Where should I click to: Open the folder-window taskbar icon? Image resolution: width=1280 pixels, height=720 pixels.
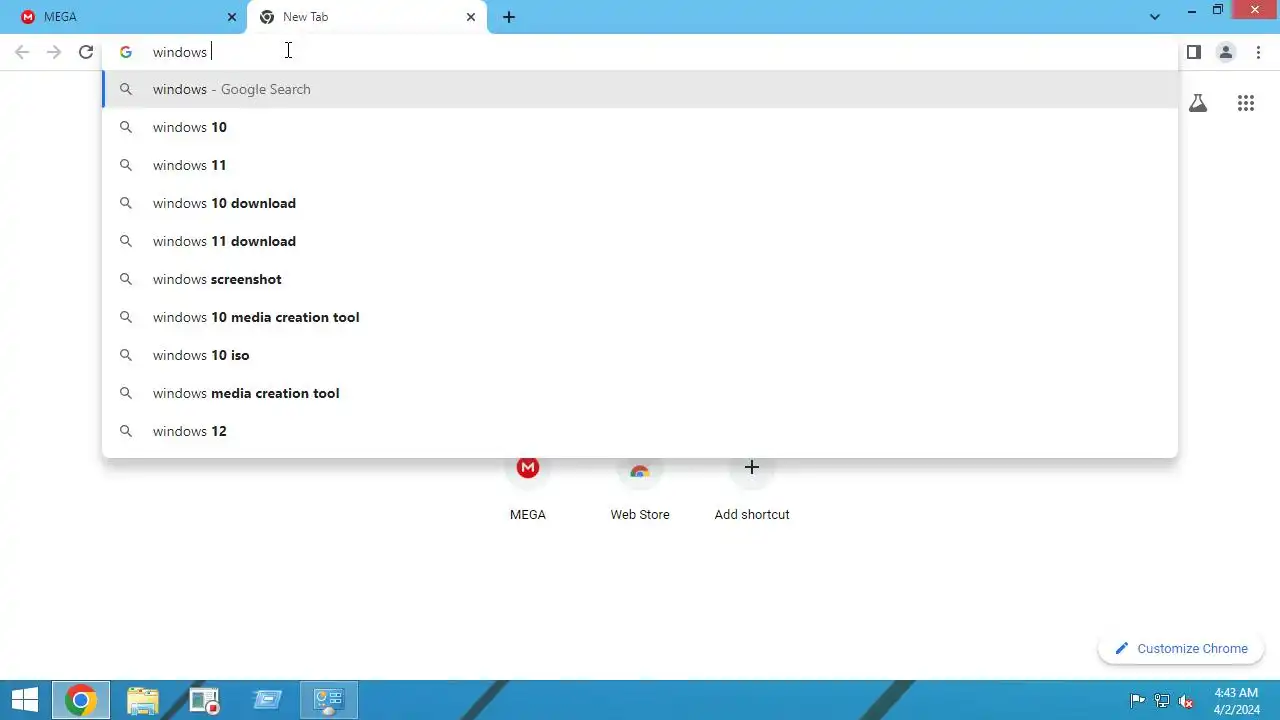[x=267, y=700]
